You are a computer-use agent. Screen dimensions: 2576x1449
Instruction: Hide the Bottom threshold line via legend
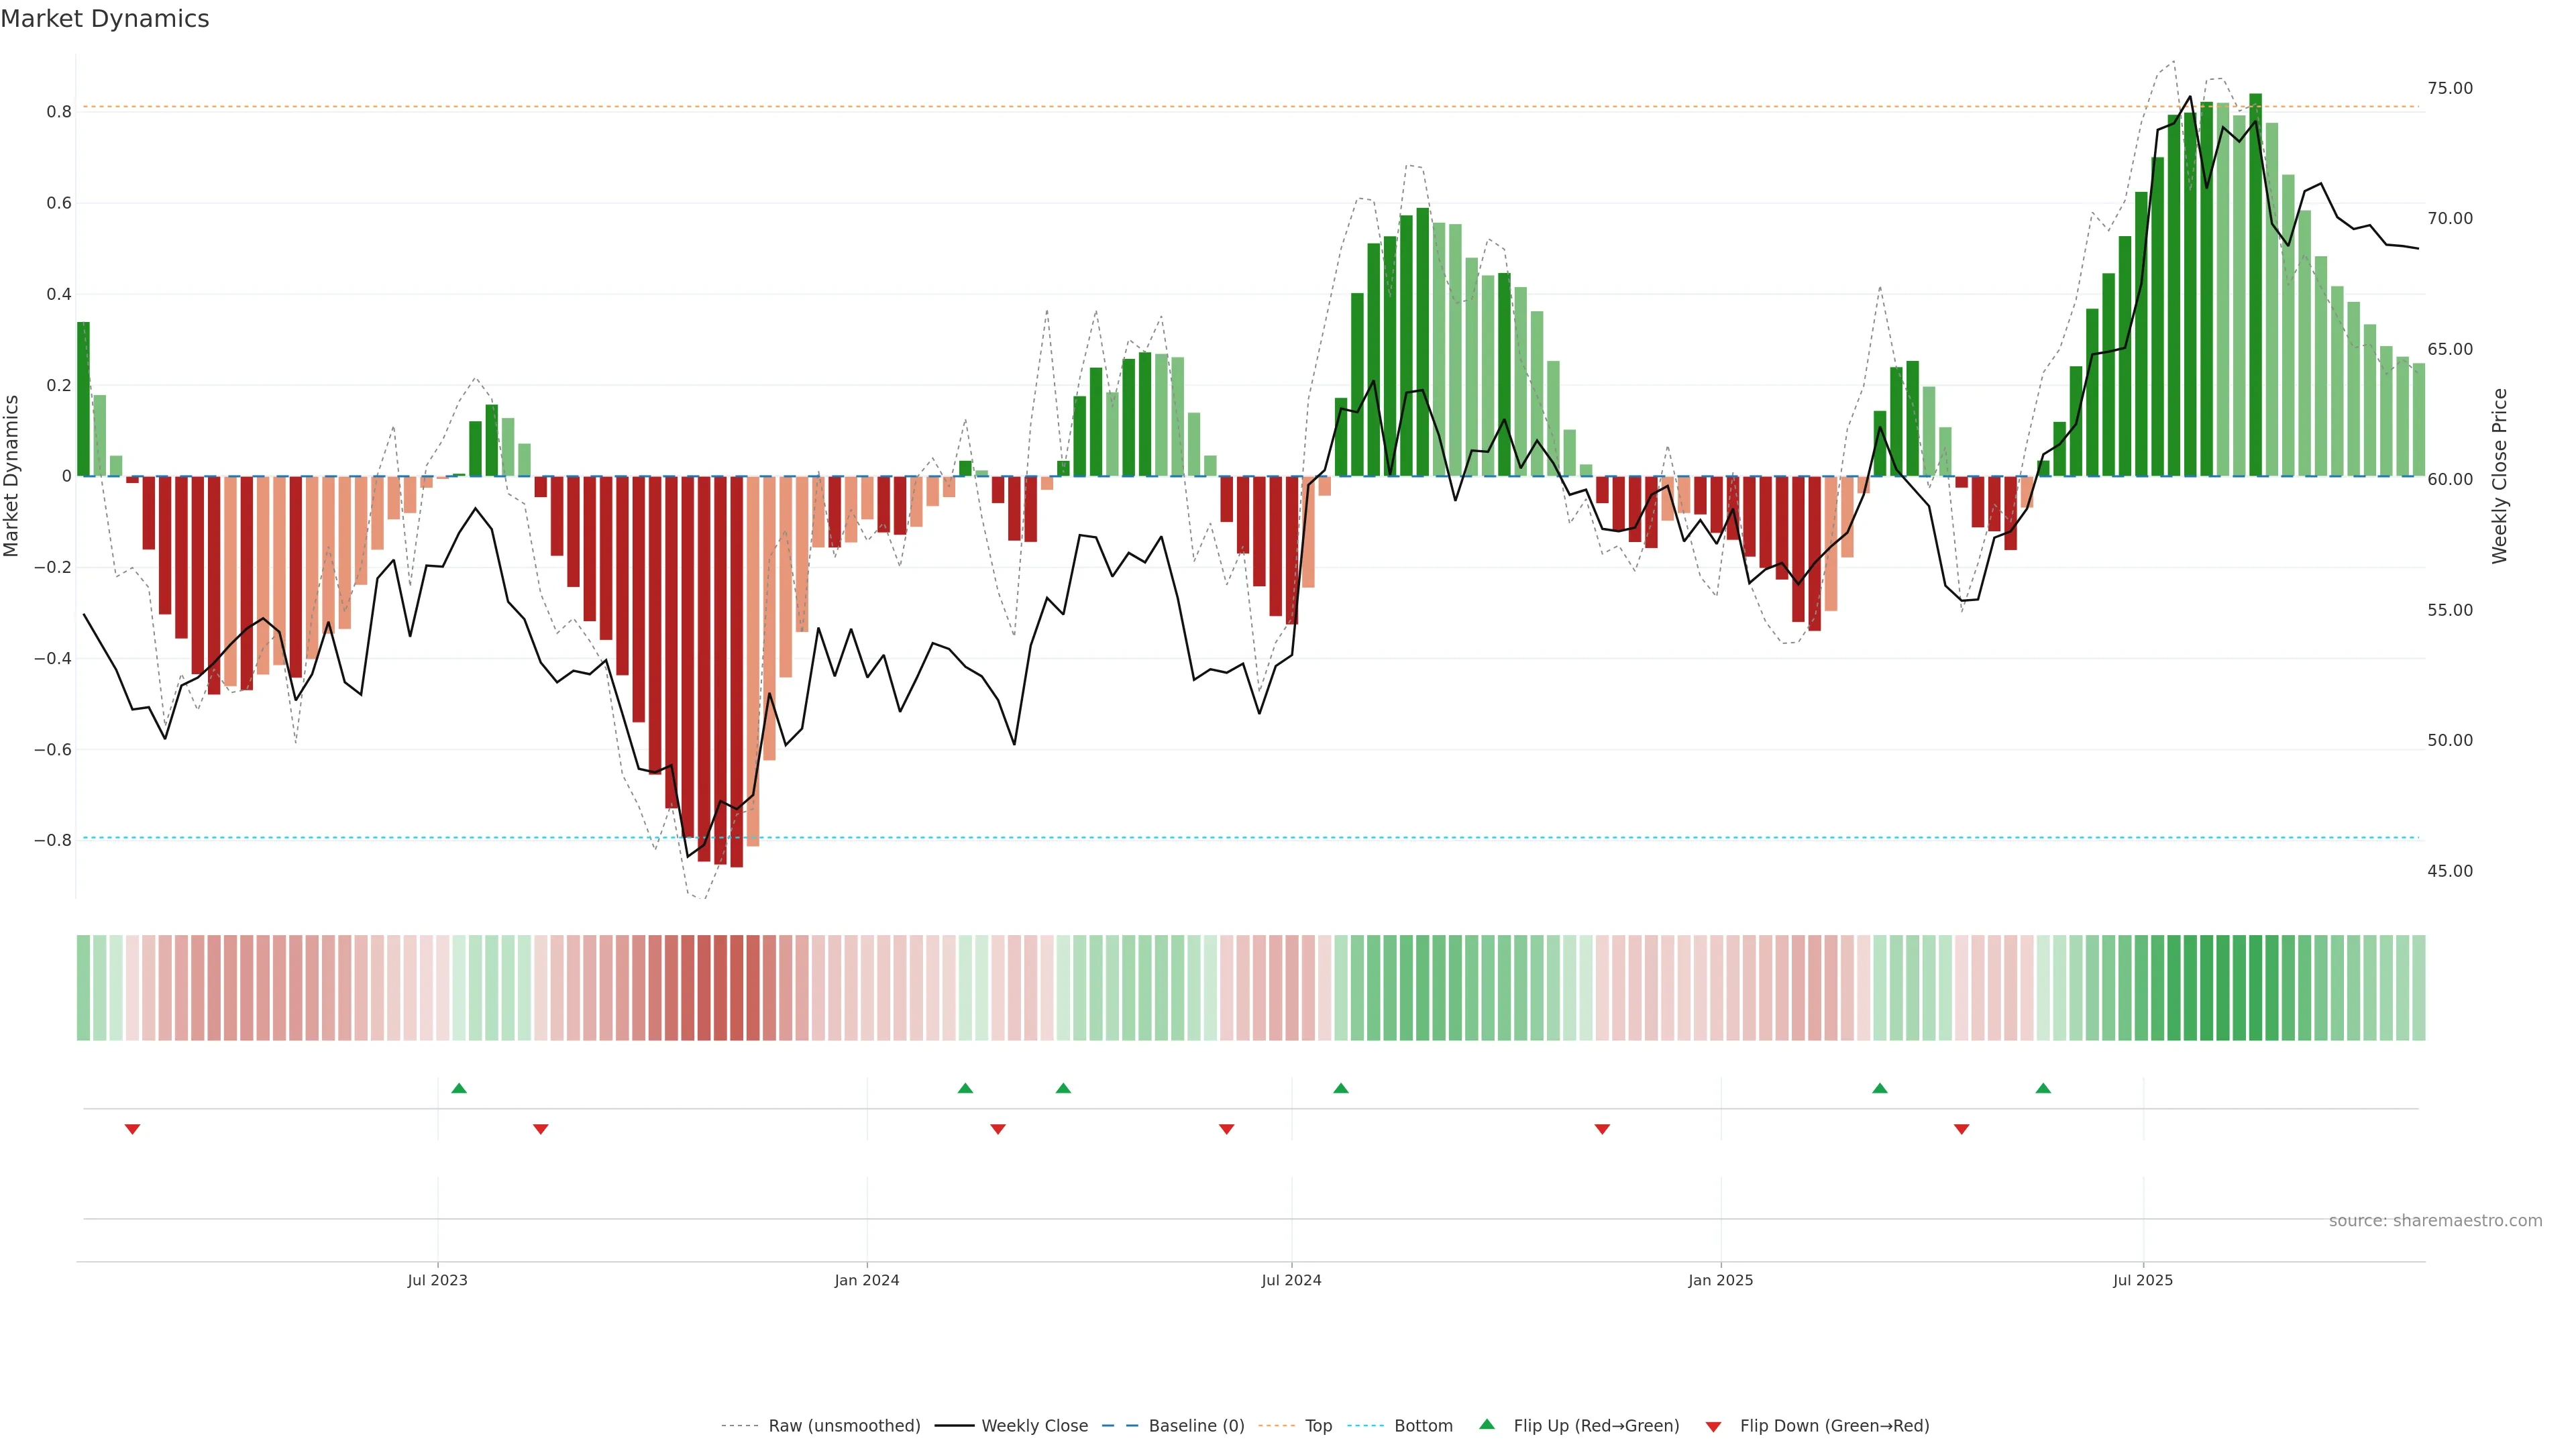[x=1423, y=1426]
